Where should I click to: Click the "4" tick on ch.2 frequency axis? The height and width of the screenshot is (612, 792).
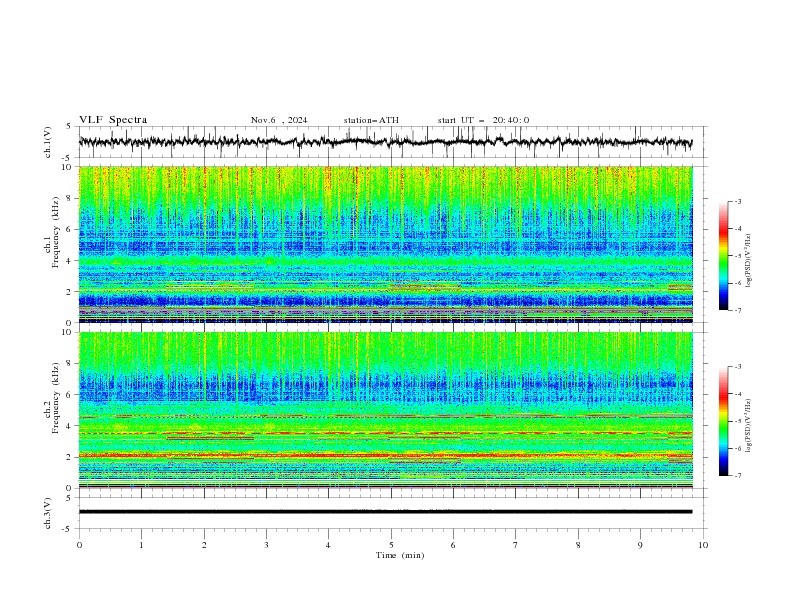tap(71, 426)
